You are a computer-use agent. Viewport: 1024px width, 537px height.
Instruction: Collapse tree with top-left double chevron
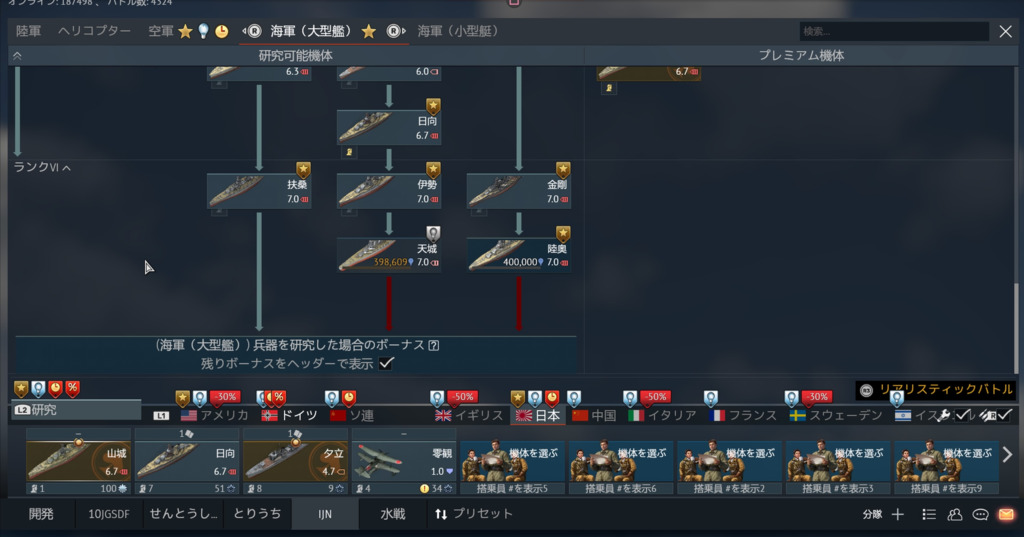coord(18,56)
